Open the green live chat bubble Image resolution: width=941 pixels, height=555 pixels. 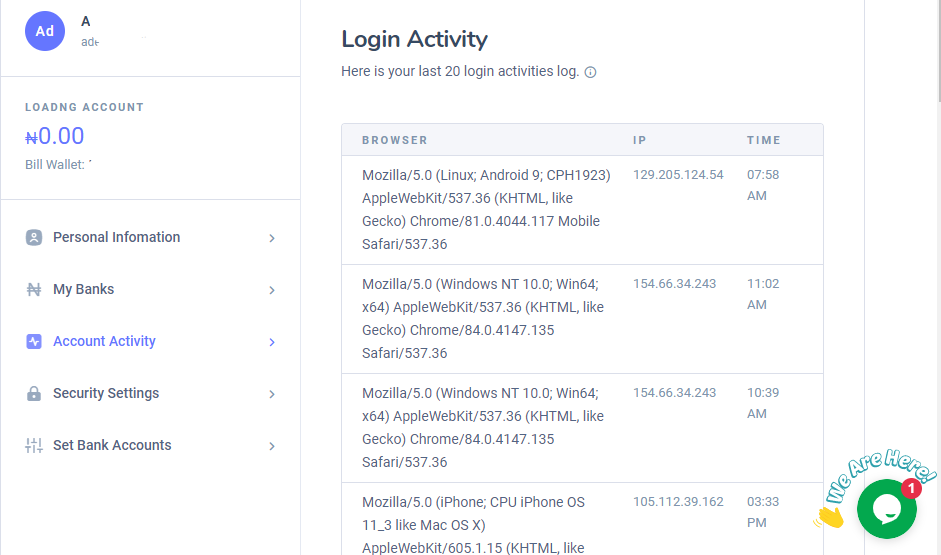886,509
